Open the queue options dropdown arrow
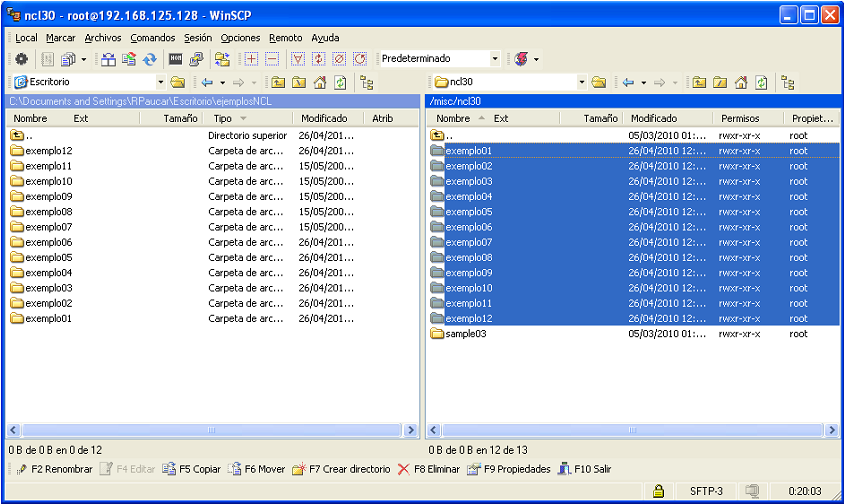844x504 pixels. click(x=83, y=59)
